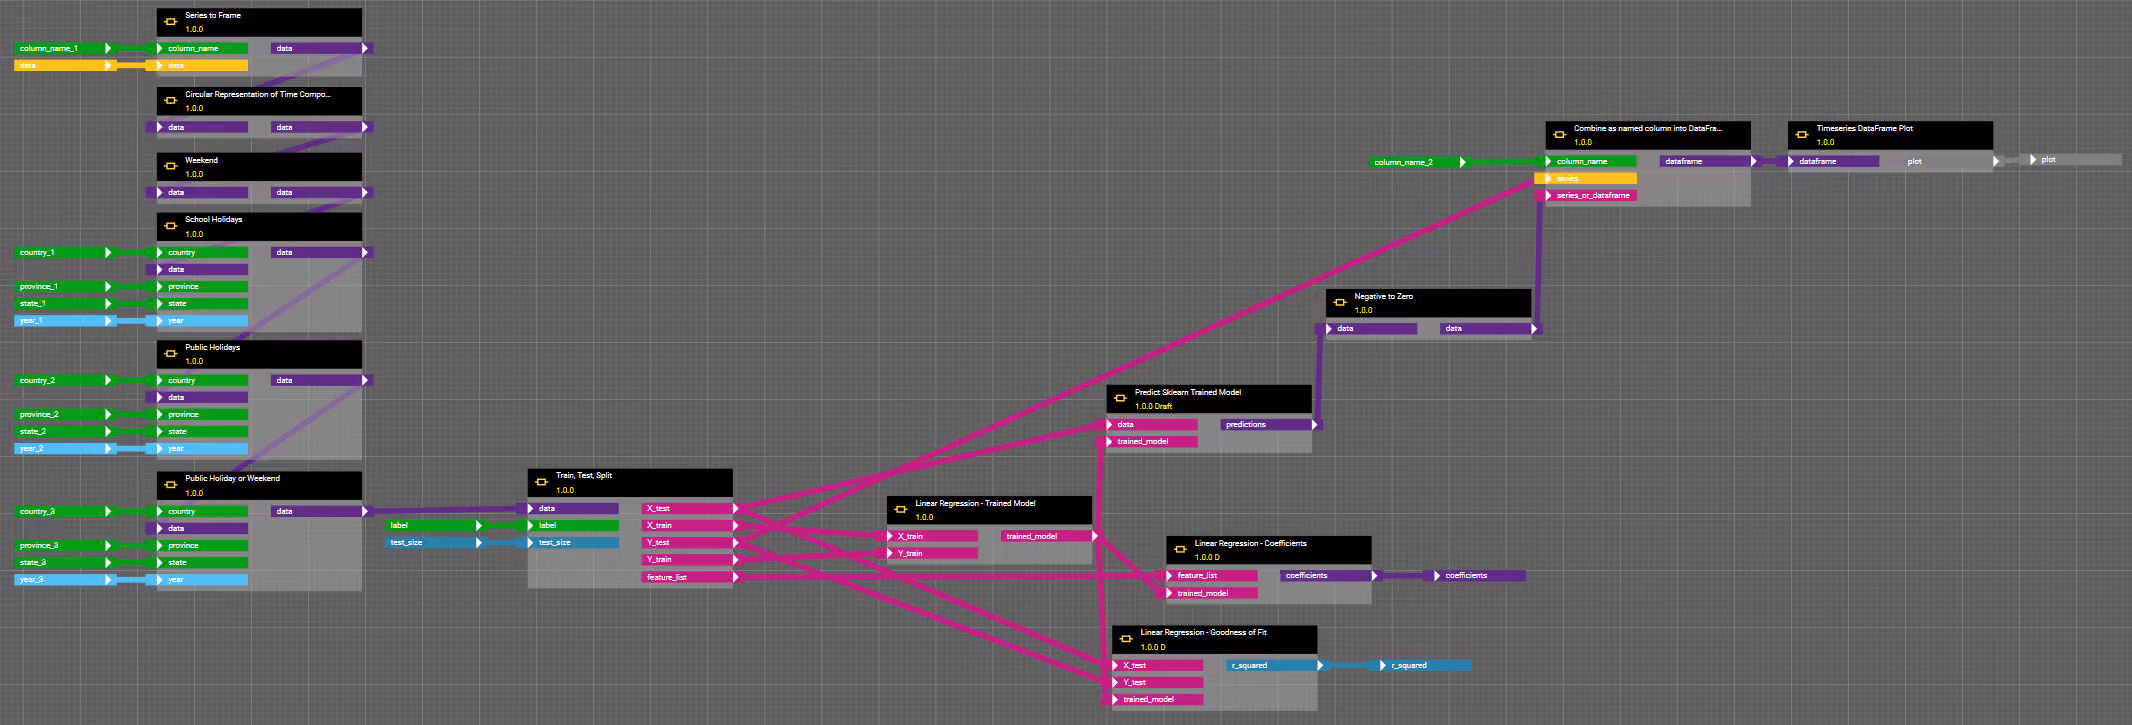
Task: Click the trained_model output of Trained Model node
Action: coord(1050,537)
